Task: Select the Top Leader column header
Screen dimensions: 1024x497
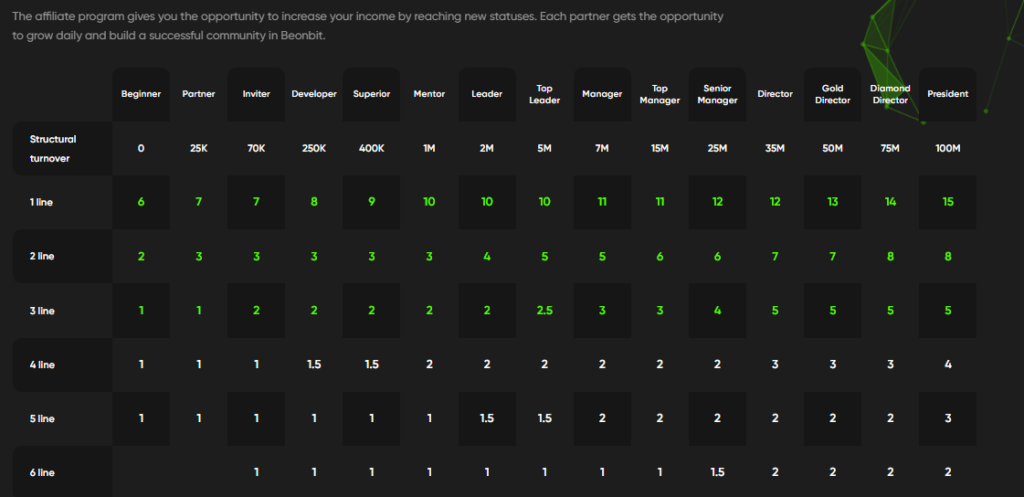Action: (x=544, y=94)
